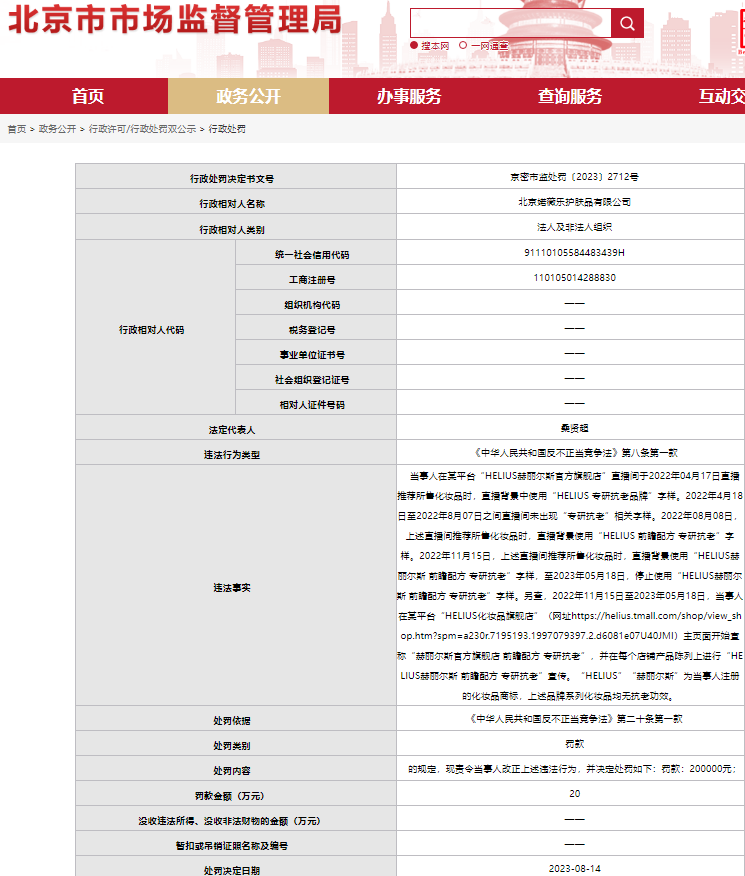Click the magnifier search button
The width and height of the screenshot is (745, 876).
pyautogui.click(x=627, y=23)
